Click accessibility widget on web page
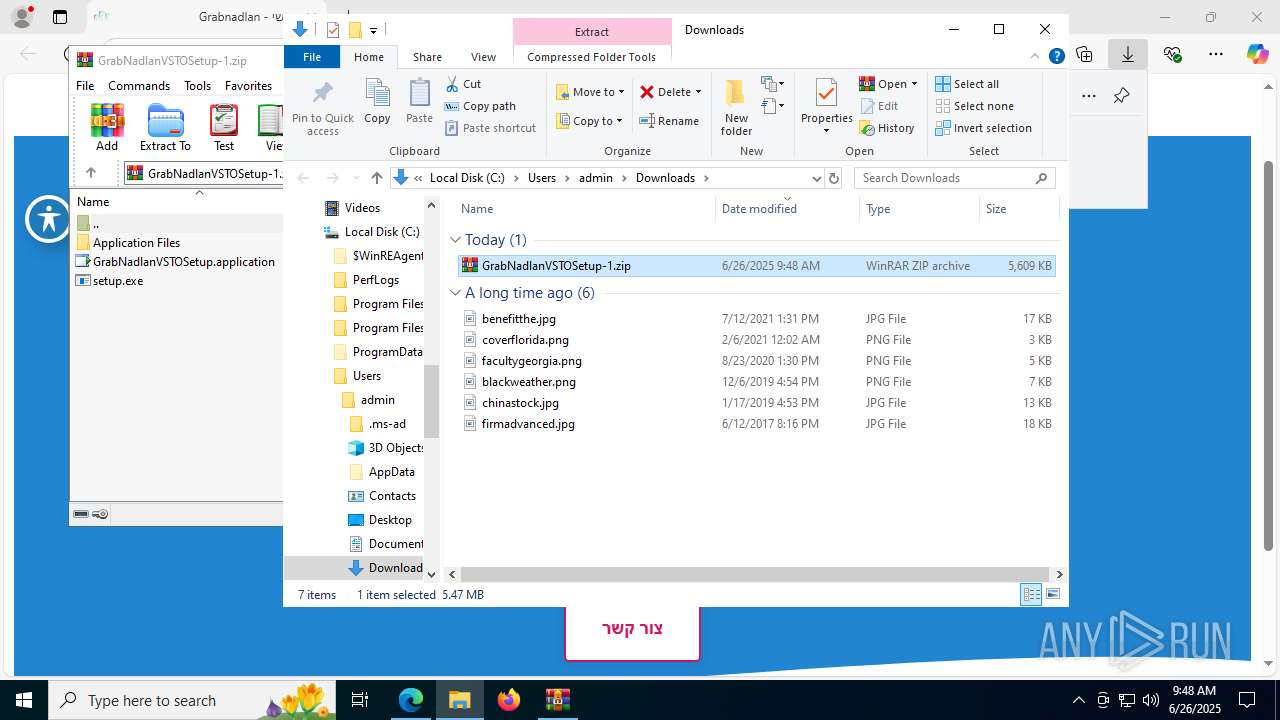 point(49,219)
